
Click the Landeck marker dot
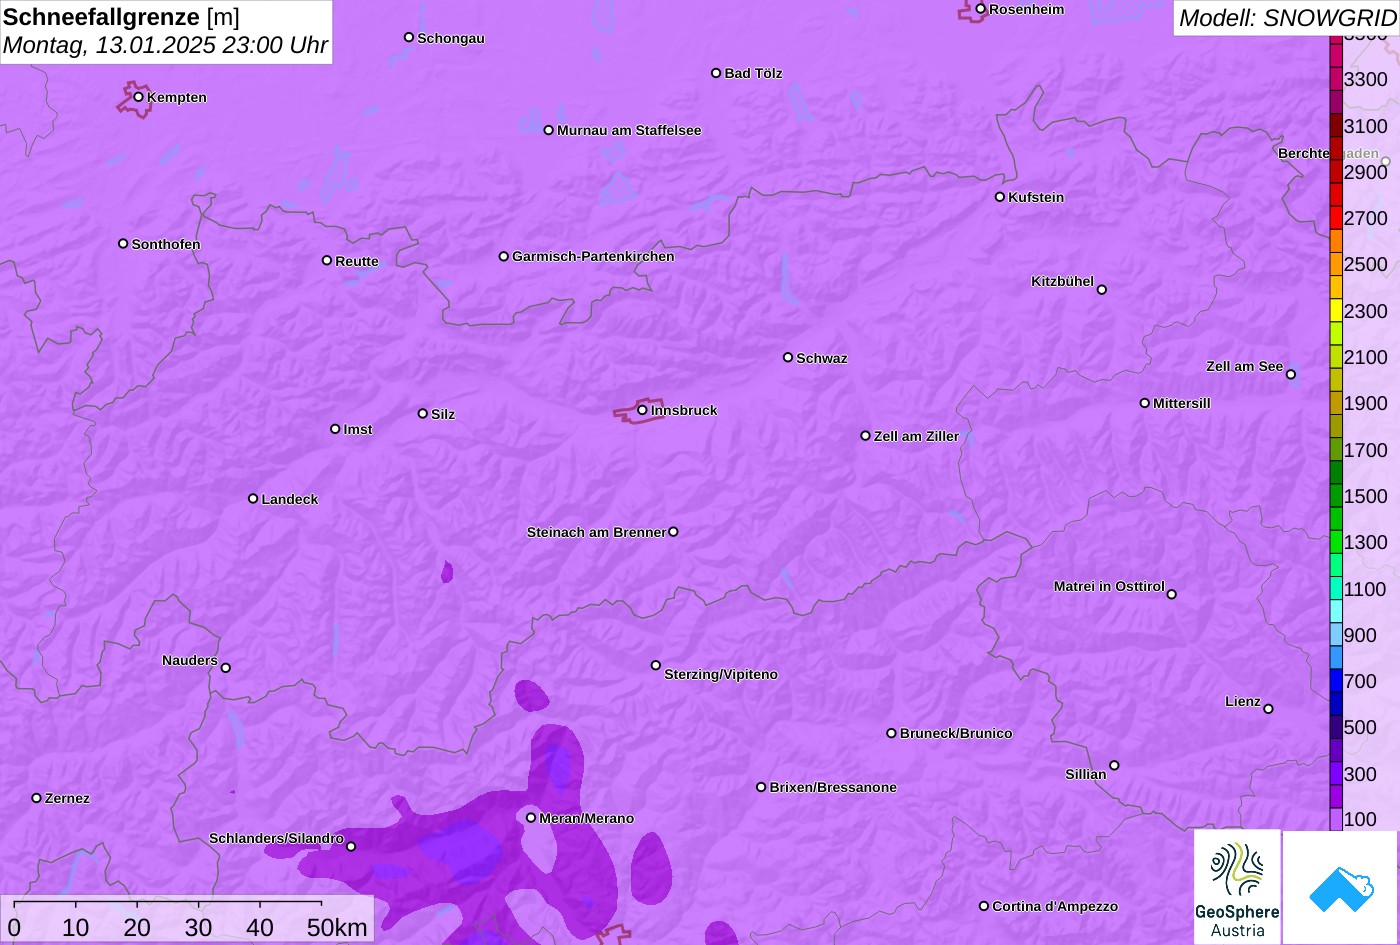[253, 499]
